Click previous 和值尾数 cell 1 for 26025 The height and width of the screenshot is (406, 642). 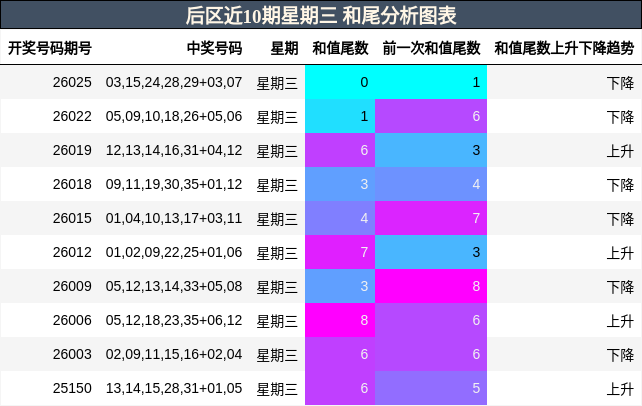click(x=431, y=82)
